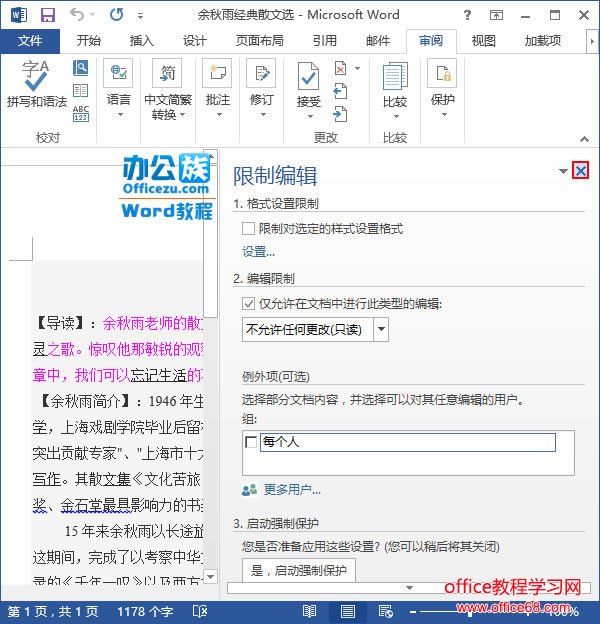Open the Word Count ABC 123 icon

(x=81, y=113)
